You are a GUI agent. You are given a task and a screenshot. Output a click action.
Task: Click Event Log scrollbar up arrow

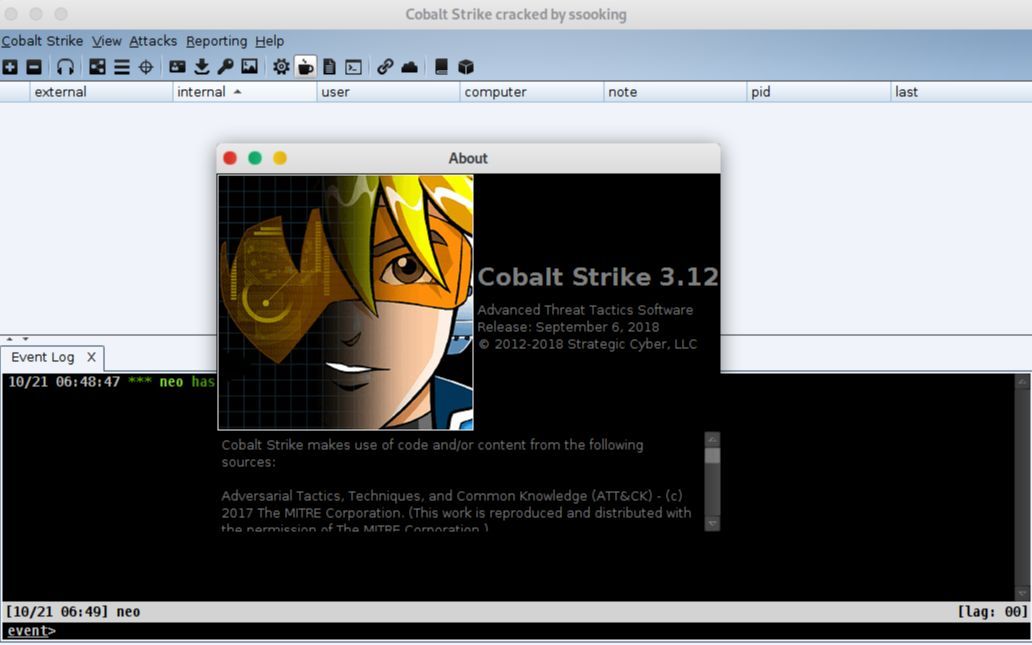coord(1022,382)
